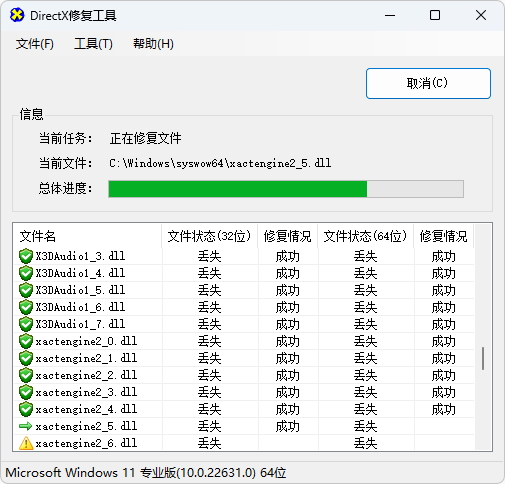Click the green shield icon for X3DAudio1_4.dll

(26, 273)
